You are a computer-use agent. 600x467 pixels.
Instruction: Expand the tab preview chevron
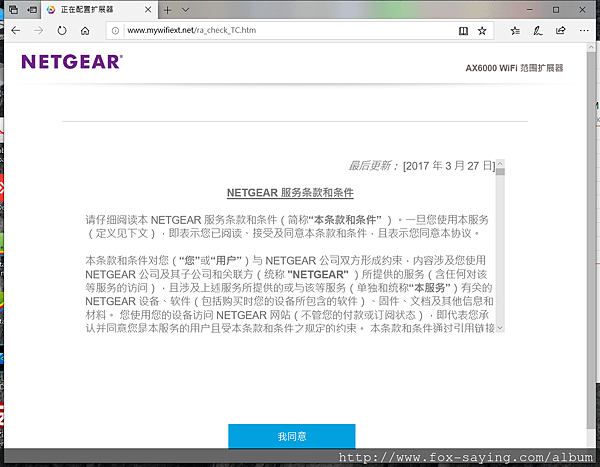[x=186, y=10]
